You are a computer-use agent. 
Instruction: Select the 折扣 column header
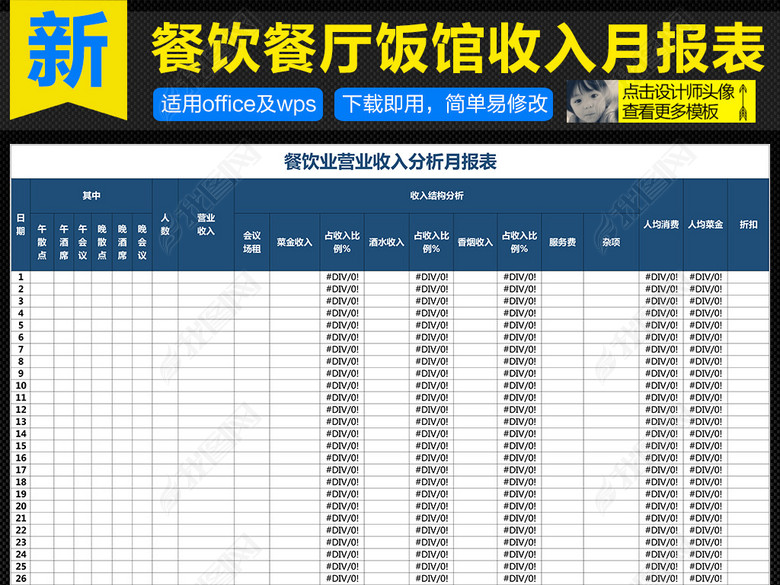click(748, 224)
